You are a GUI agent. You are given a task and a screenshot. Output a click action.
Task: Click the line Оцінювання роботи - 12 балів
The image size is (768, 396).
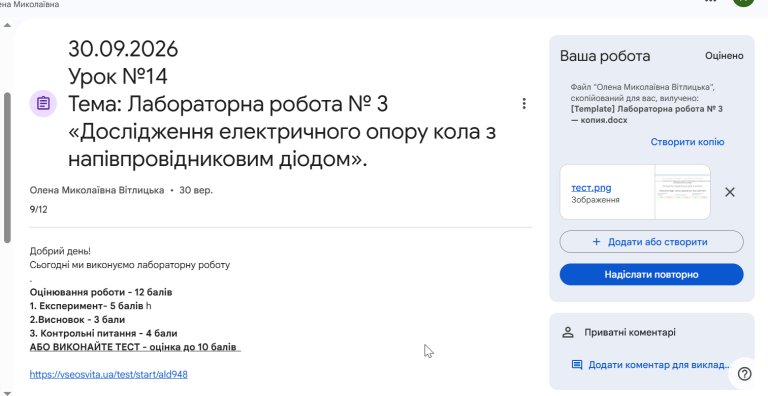tap(101, 292)
